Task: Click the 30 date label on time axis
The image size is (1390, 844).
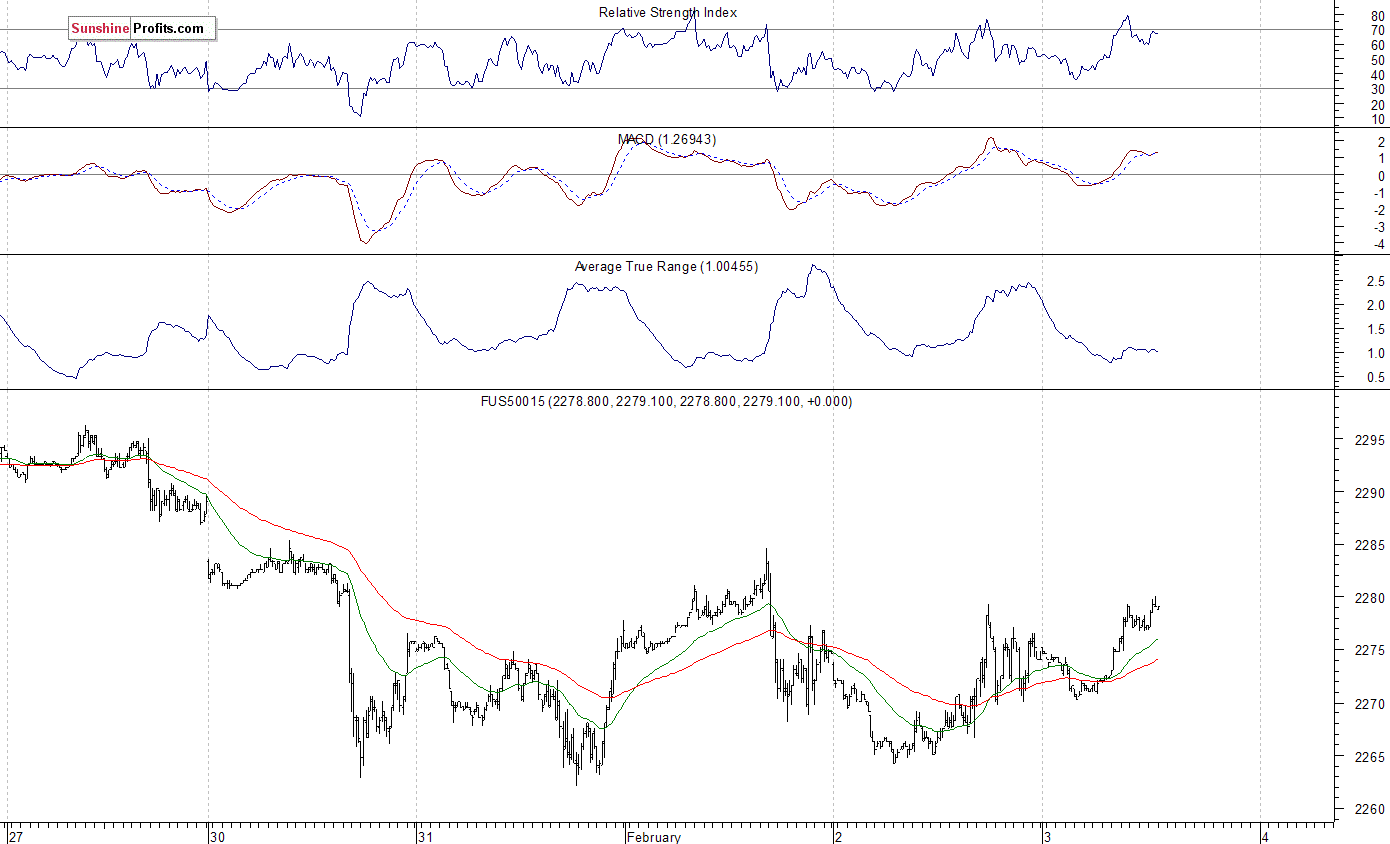Action: click(x=218, y=837)
